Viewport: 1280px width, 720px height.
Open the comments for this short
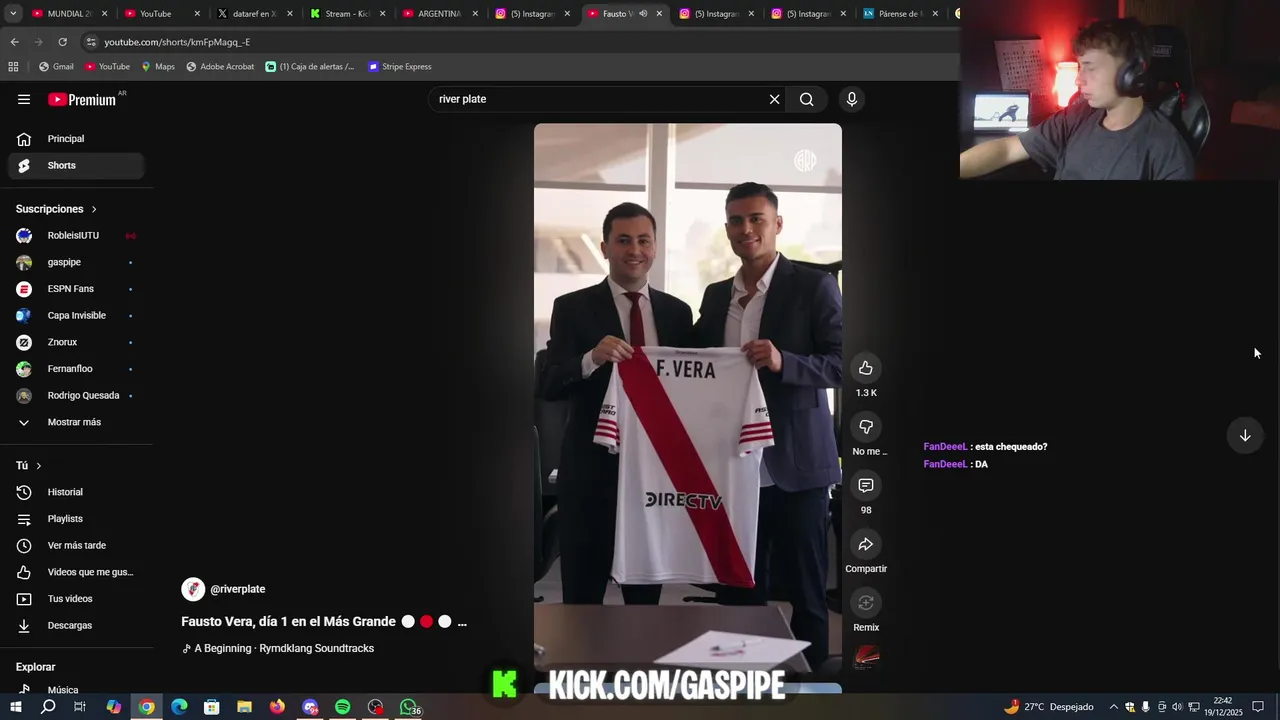(866, 486)
